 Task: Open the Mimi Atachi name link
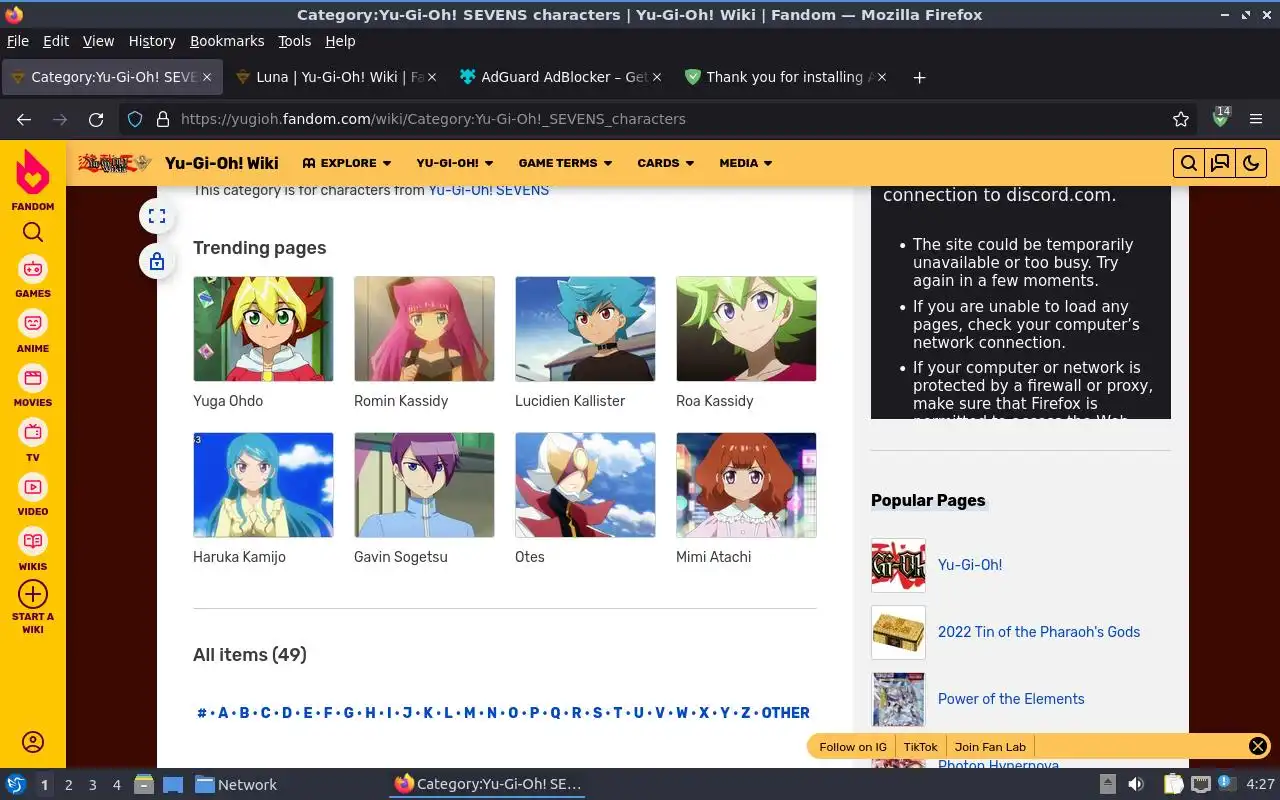coord(713,557)
